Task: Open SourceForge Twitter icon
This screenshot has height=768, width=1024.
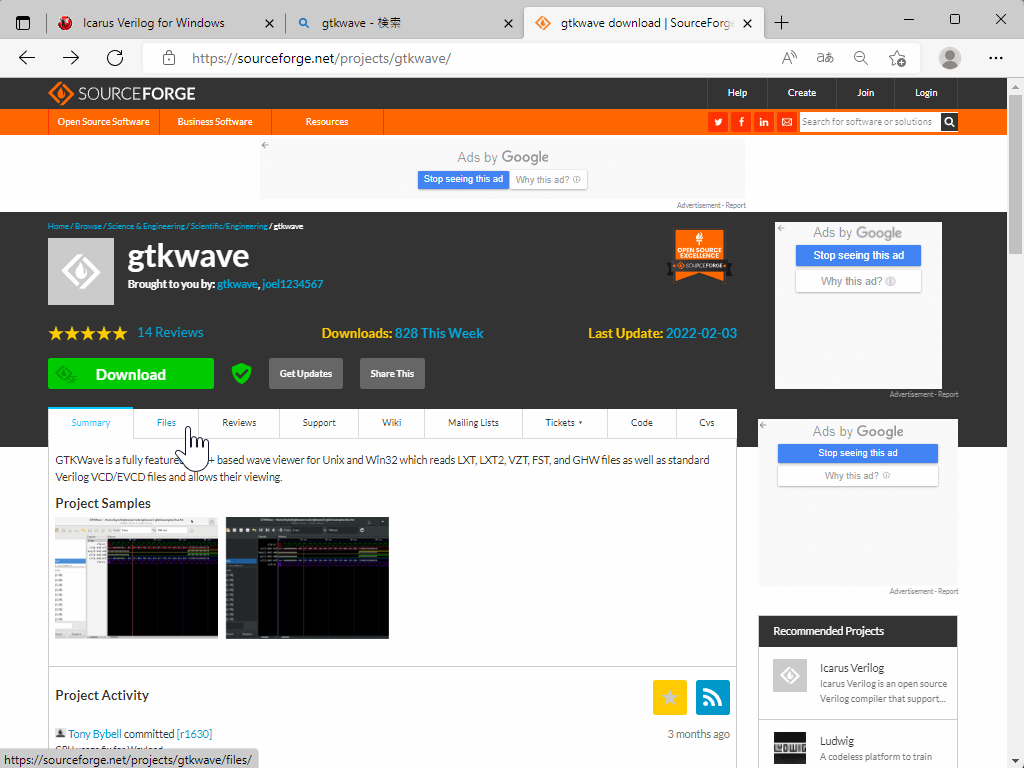Action: (718, 122)
